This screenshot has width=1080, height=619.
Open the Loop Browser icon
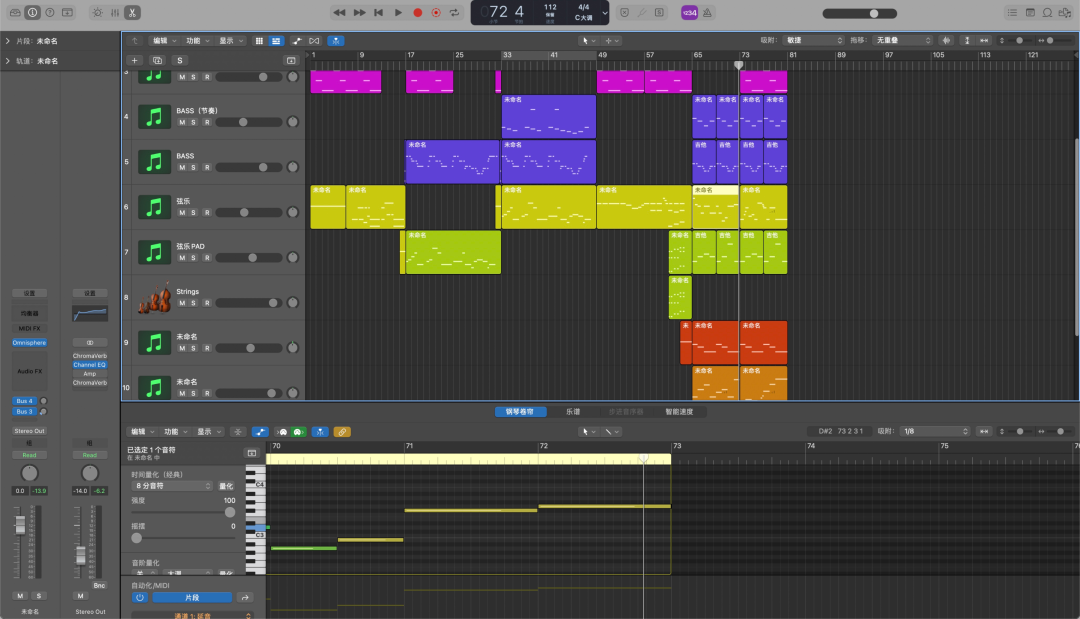click(x=1047, y=12)
